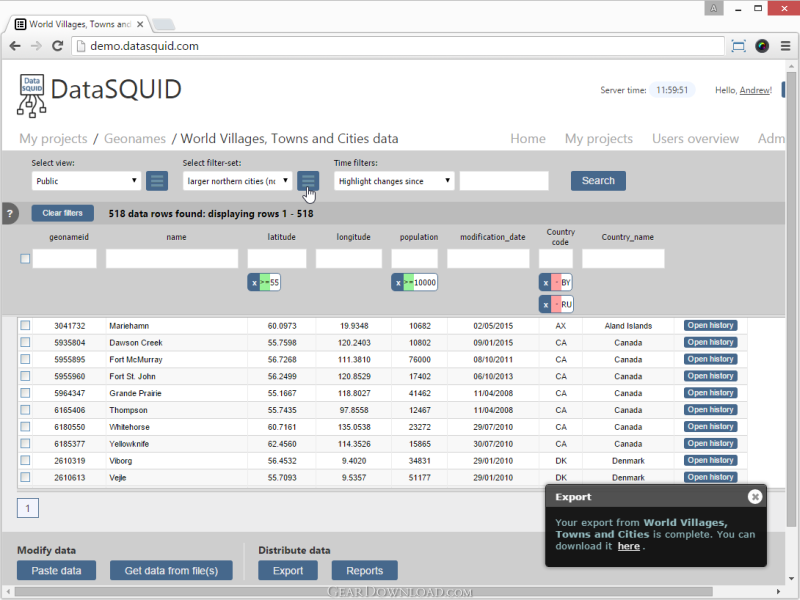Check the Fort McMurray row checkbox
800x600 pixels.
point(25,359)
